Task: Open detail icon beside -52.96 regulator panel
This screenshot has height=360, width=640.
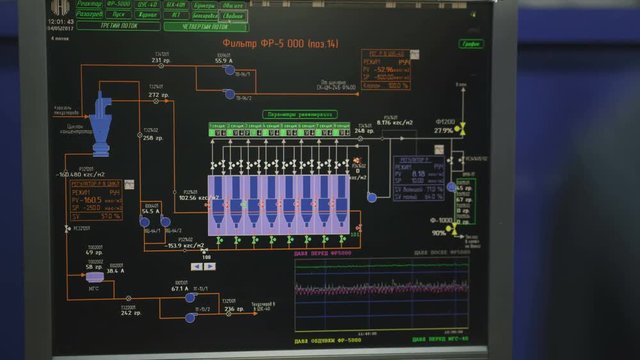Action: point(415,54)
